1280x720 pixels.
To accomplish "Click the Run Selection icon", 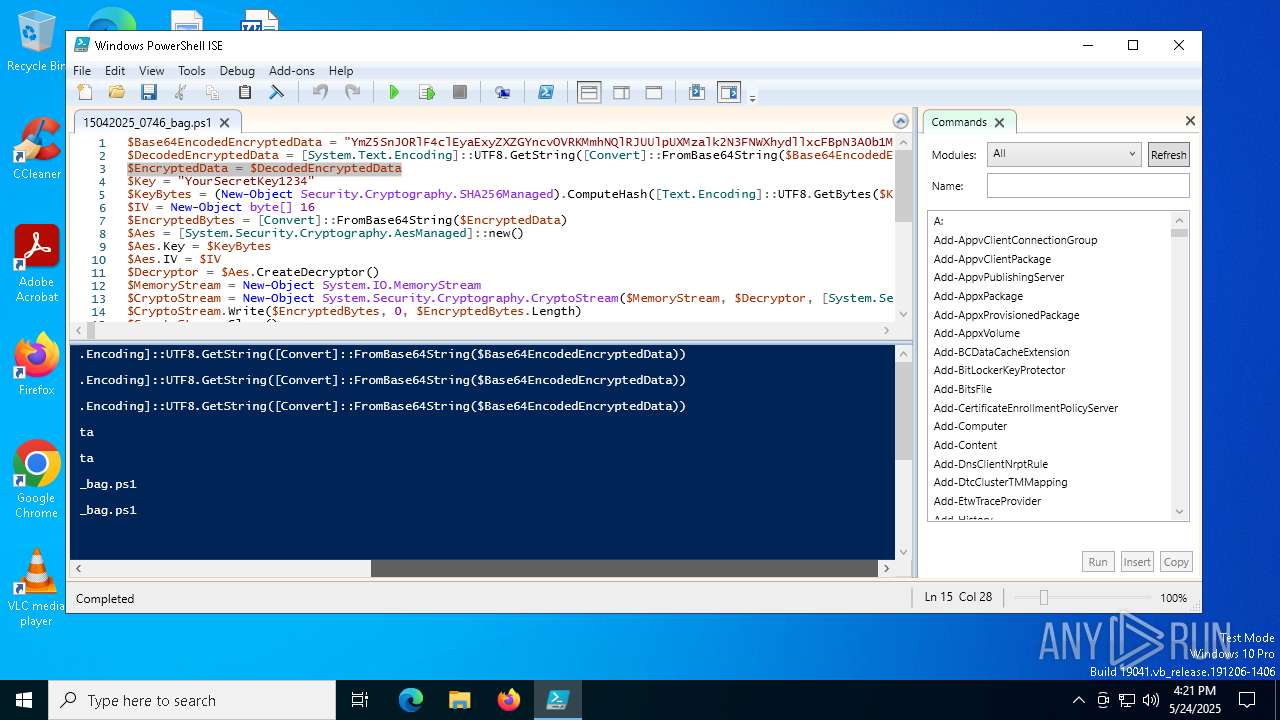I will tap(427, 93).
